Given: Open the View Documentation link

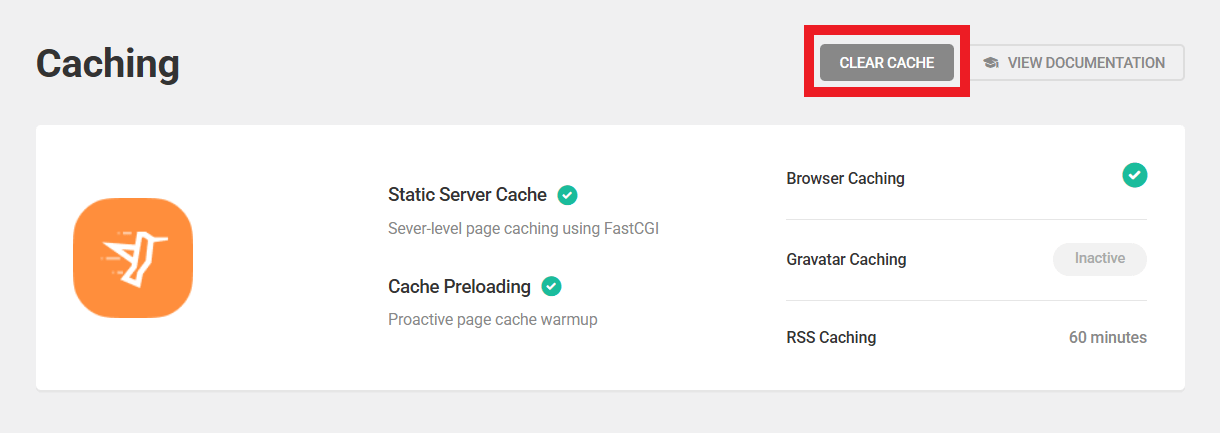Looking at the screenshot, I should (1085, 62).
